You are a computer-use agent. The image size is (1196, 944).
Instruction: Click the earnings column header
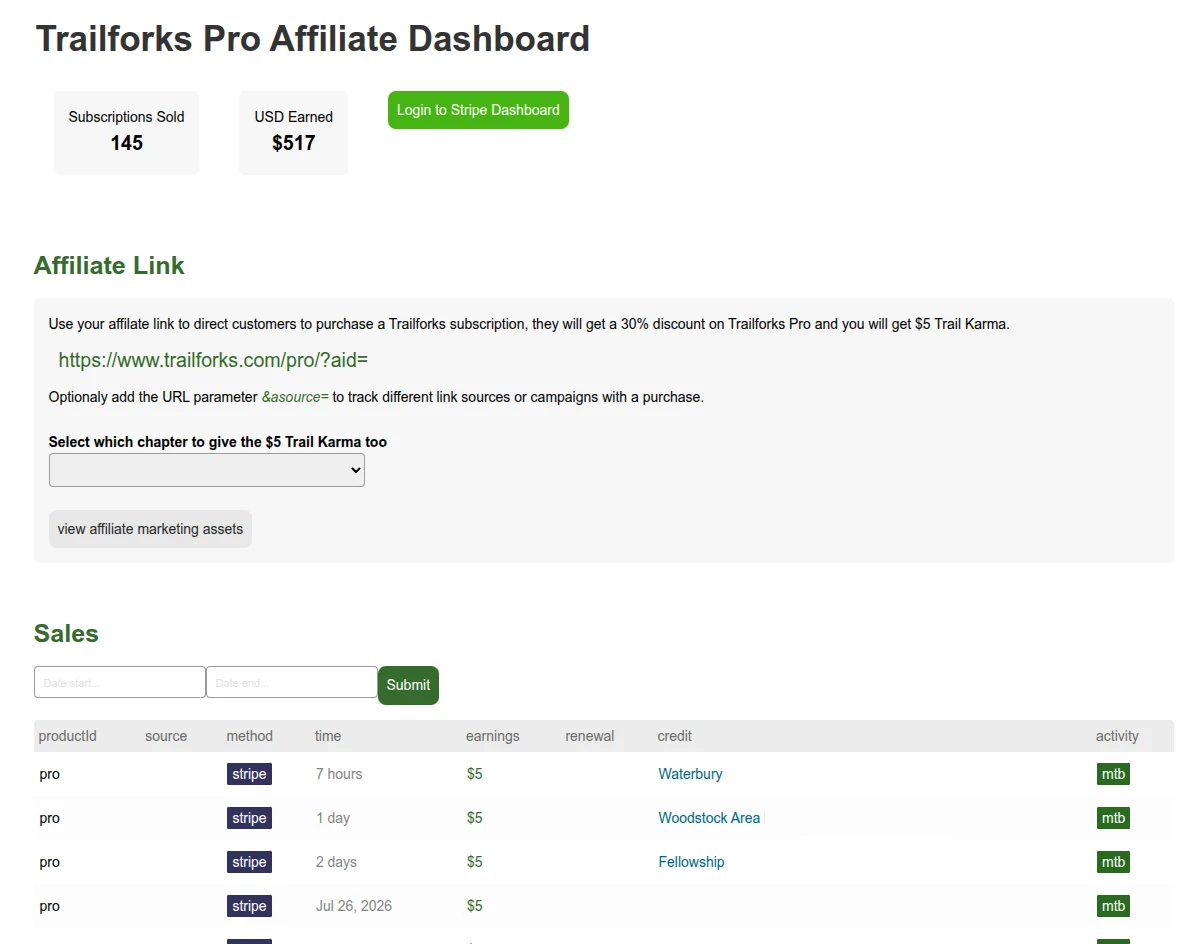click(493, 736)
